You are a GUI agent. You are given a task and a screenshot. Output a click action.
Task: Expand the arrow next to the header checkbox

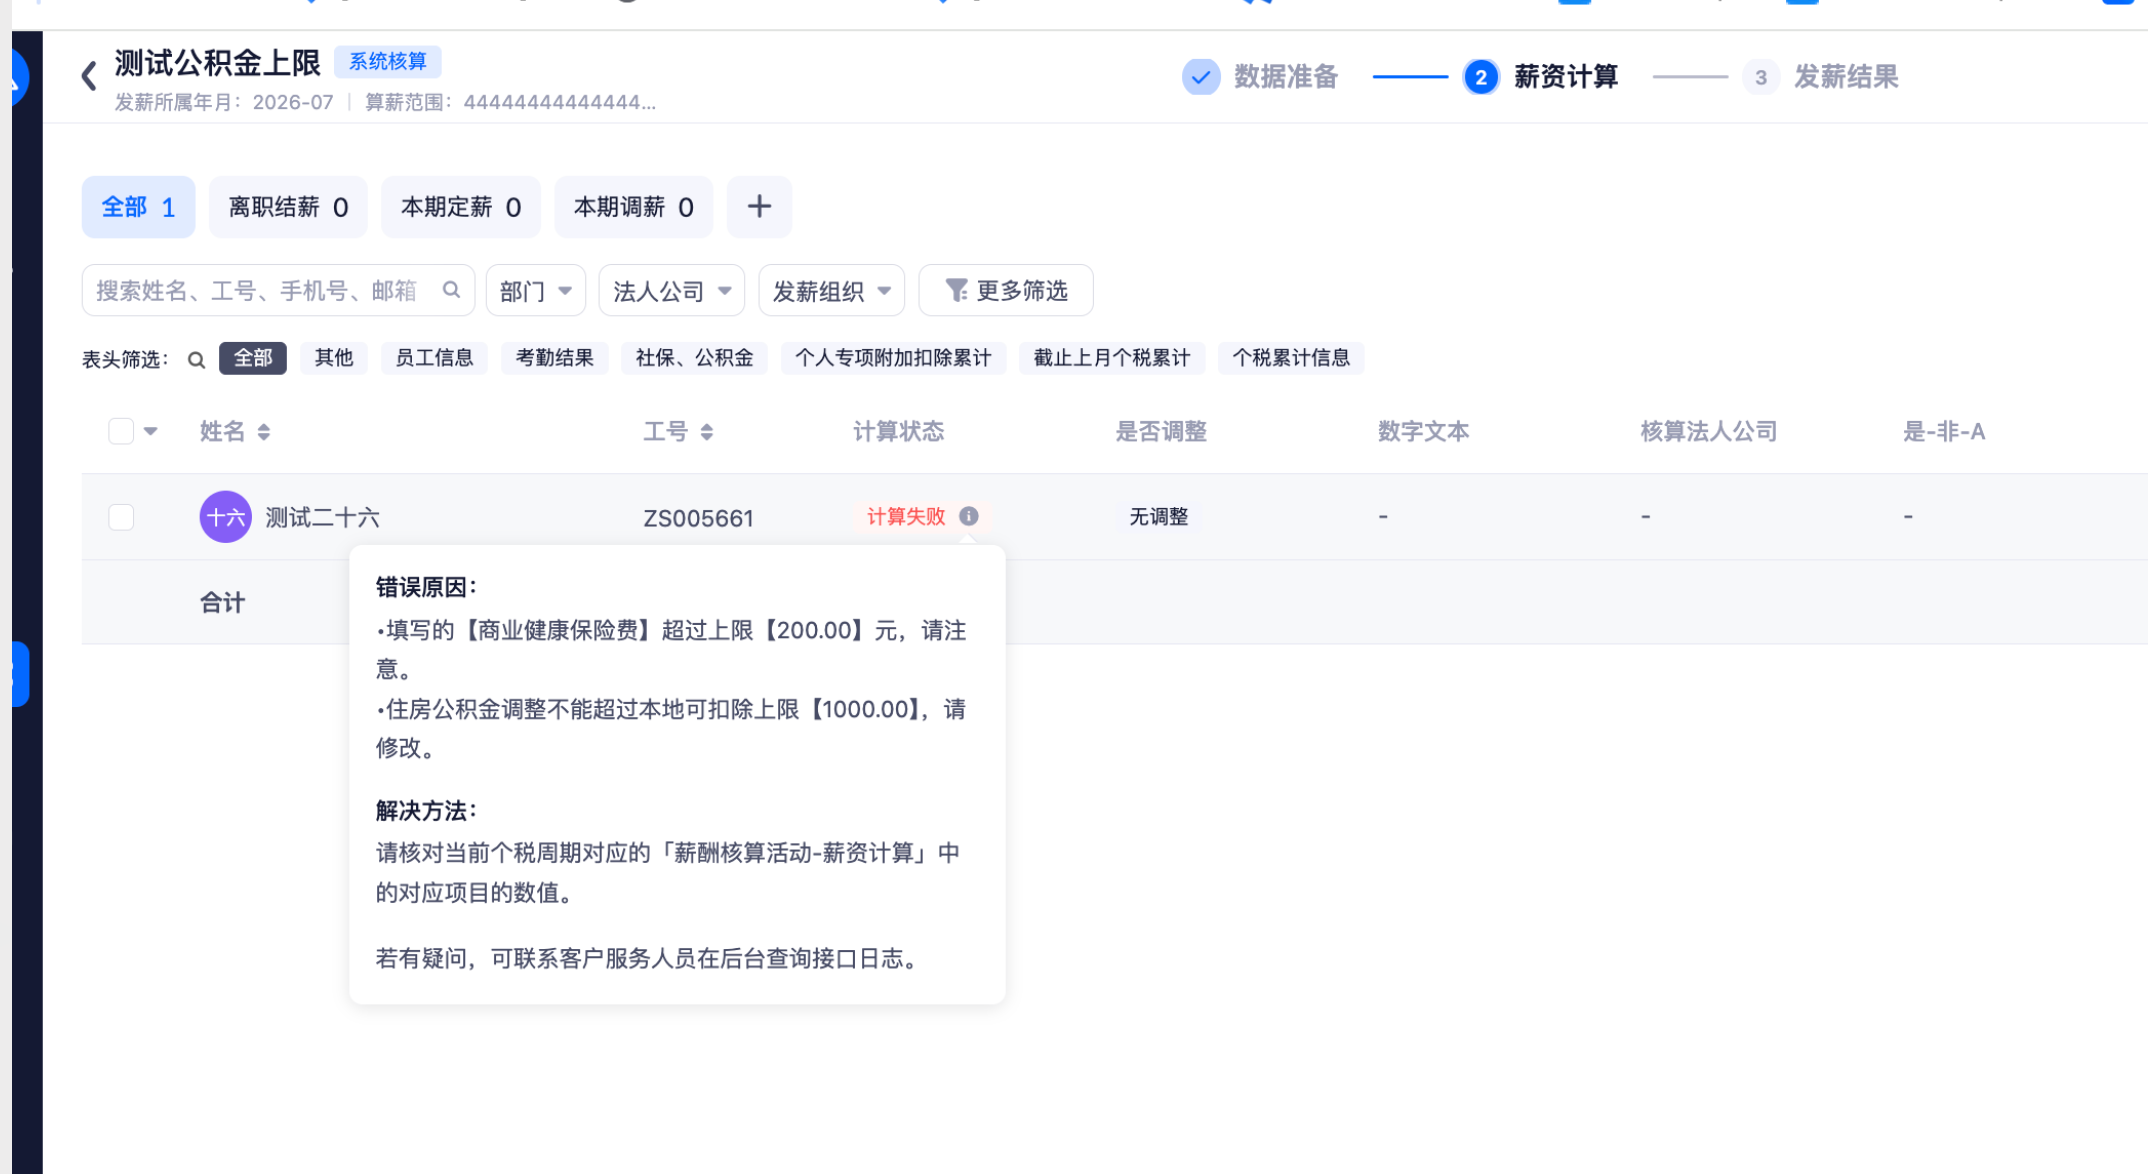coord(151,431)
